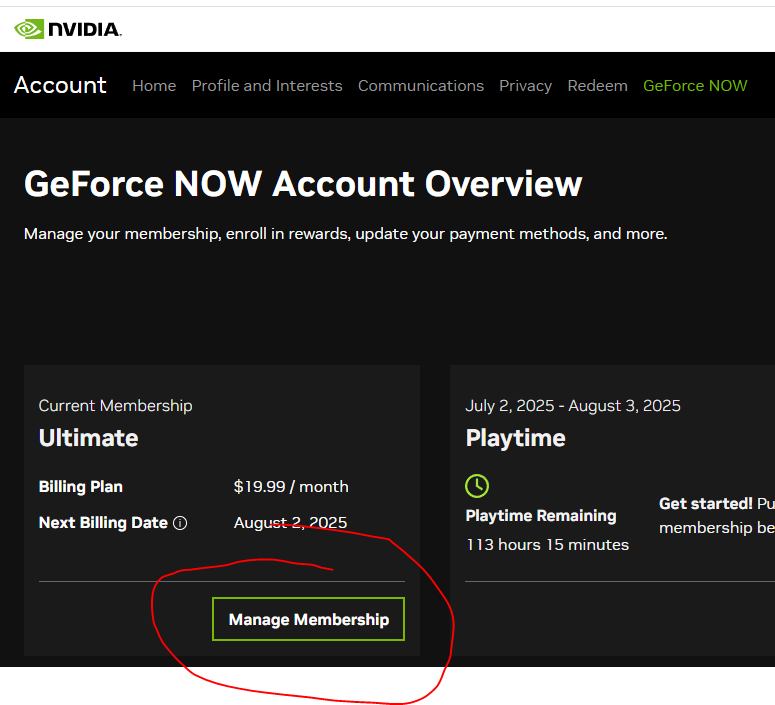Click the Get started! text
This screenshot has height=705, width=775.
tap(705, 504)
